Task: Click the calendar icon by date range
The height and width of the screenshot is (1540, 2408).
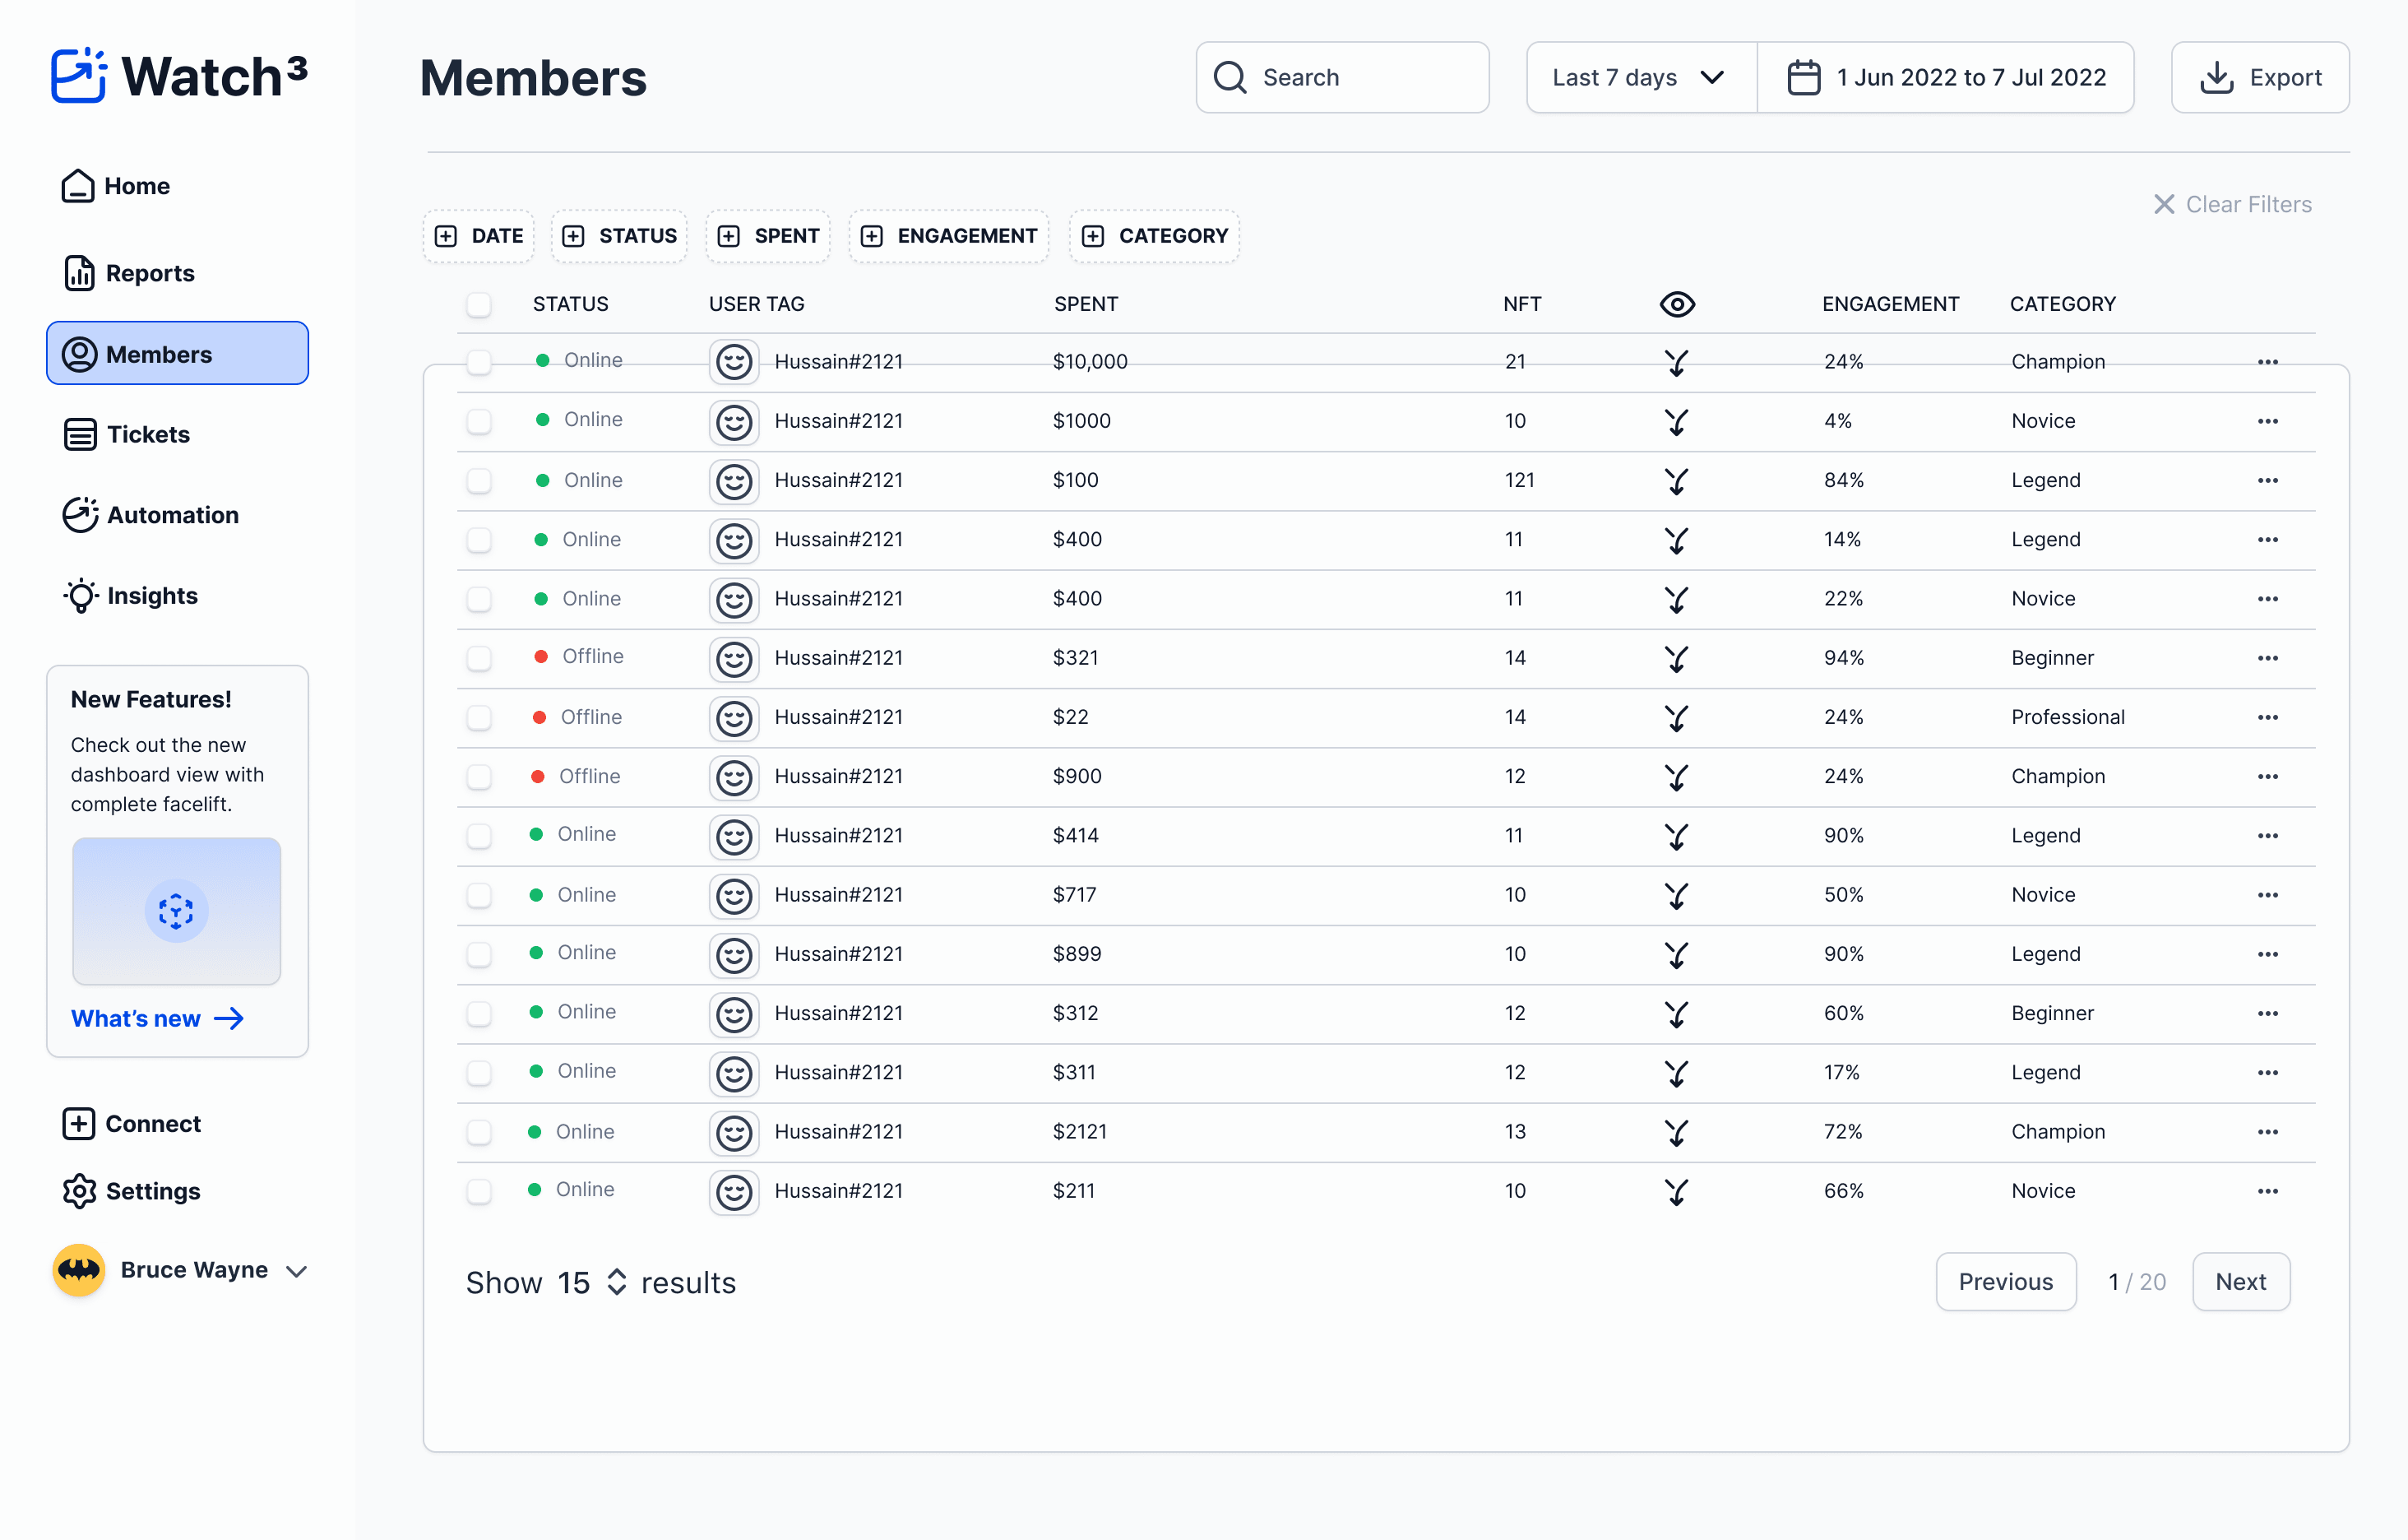Action: pyautogui.click(x=1803, y=77)
